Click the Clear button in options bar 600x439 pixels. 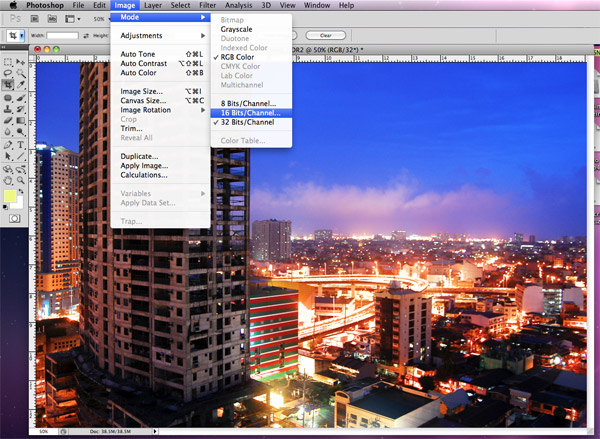click(x=326, y=36)
